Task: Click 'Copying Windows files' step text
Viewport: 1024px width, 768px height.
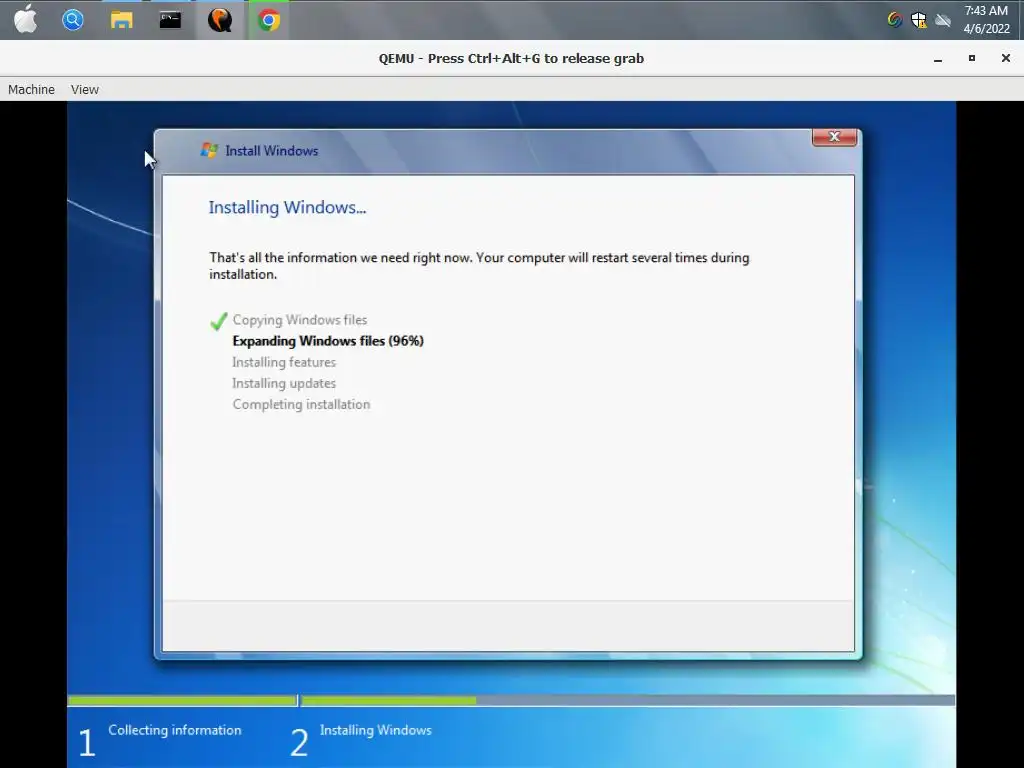Action: tap(300, 320)
